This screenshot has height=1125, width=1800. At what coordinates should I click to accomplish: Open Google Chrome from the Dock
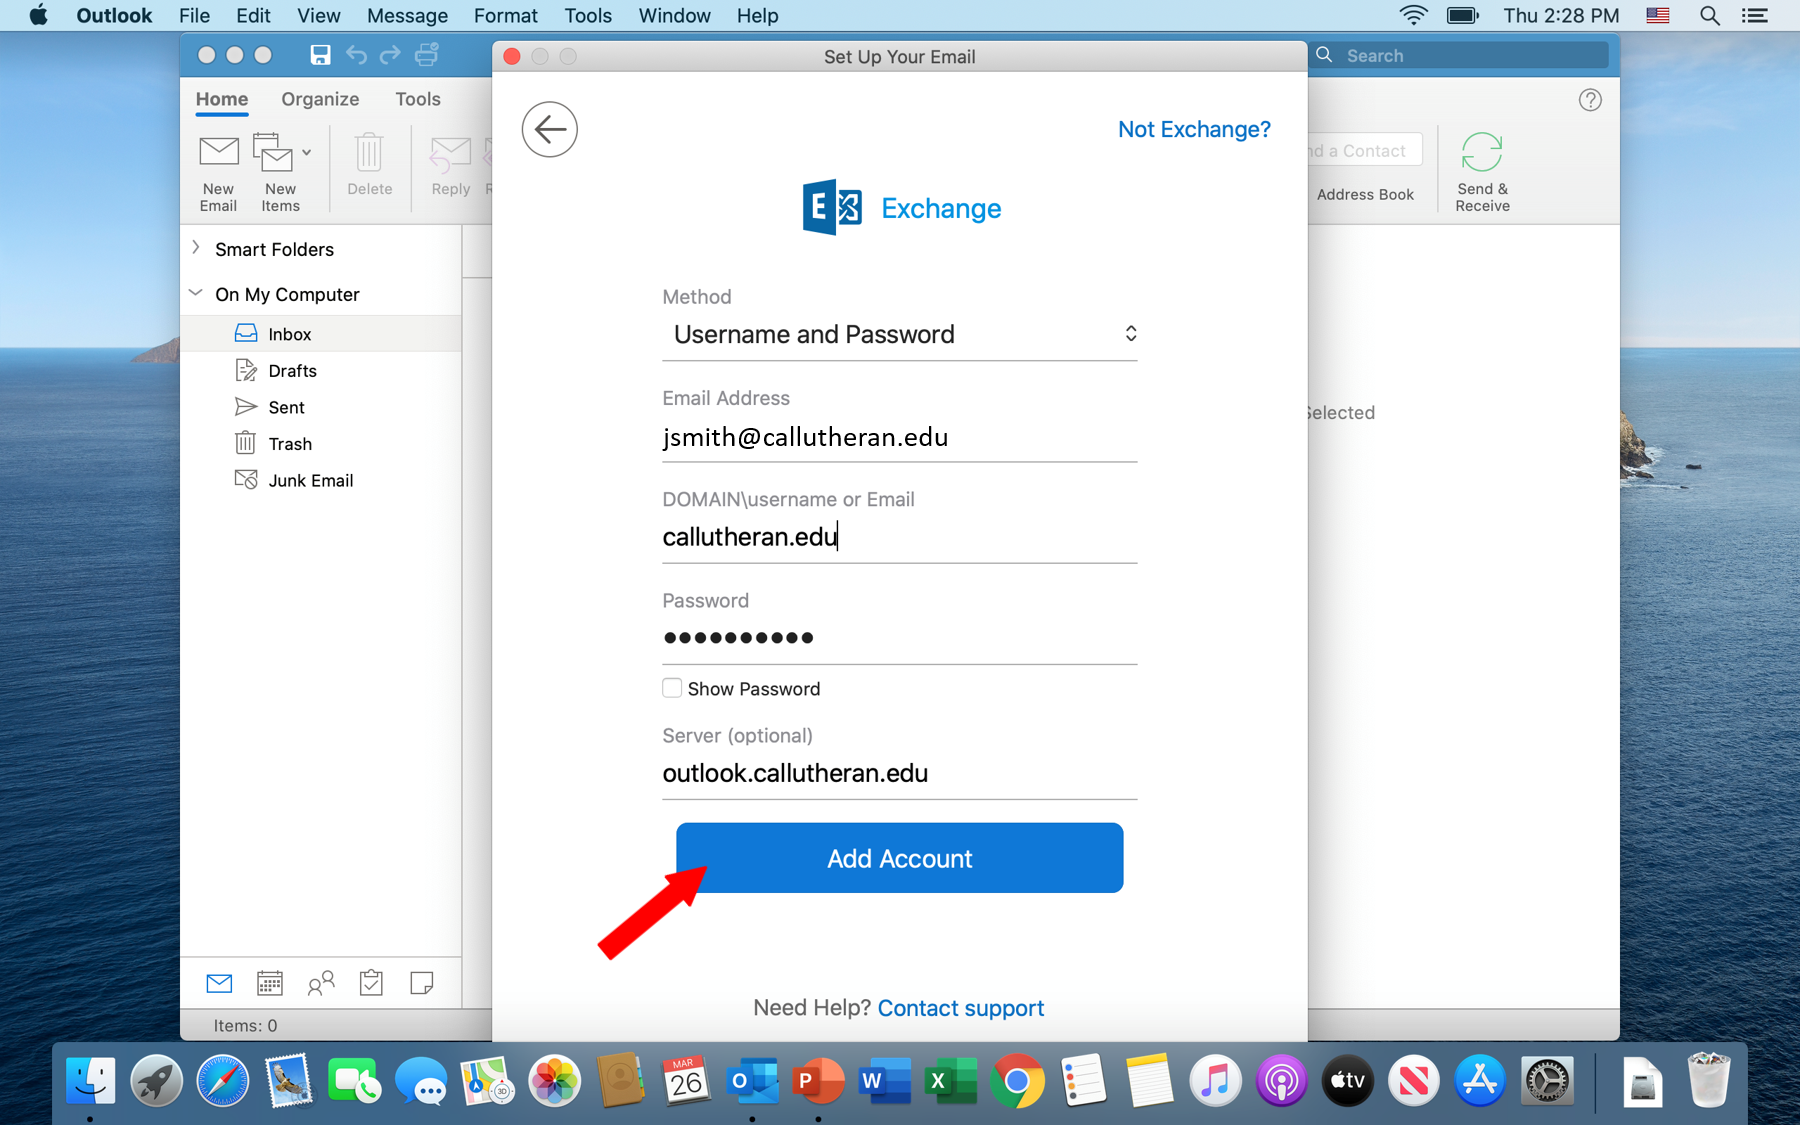tap(1017, 1081)
